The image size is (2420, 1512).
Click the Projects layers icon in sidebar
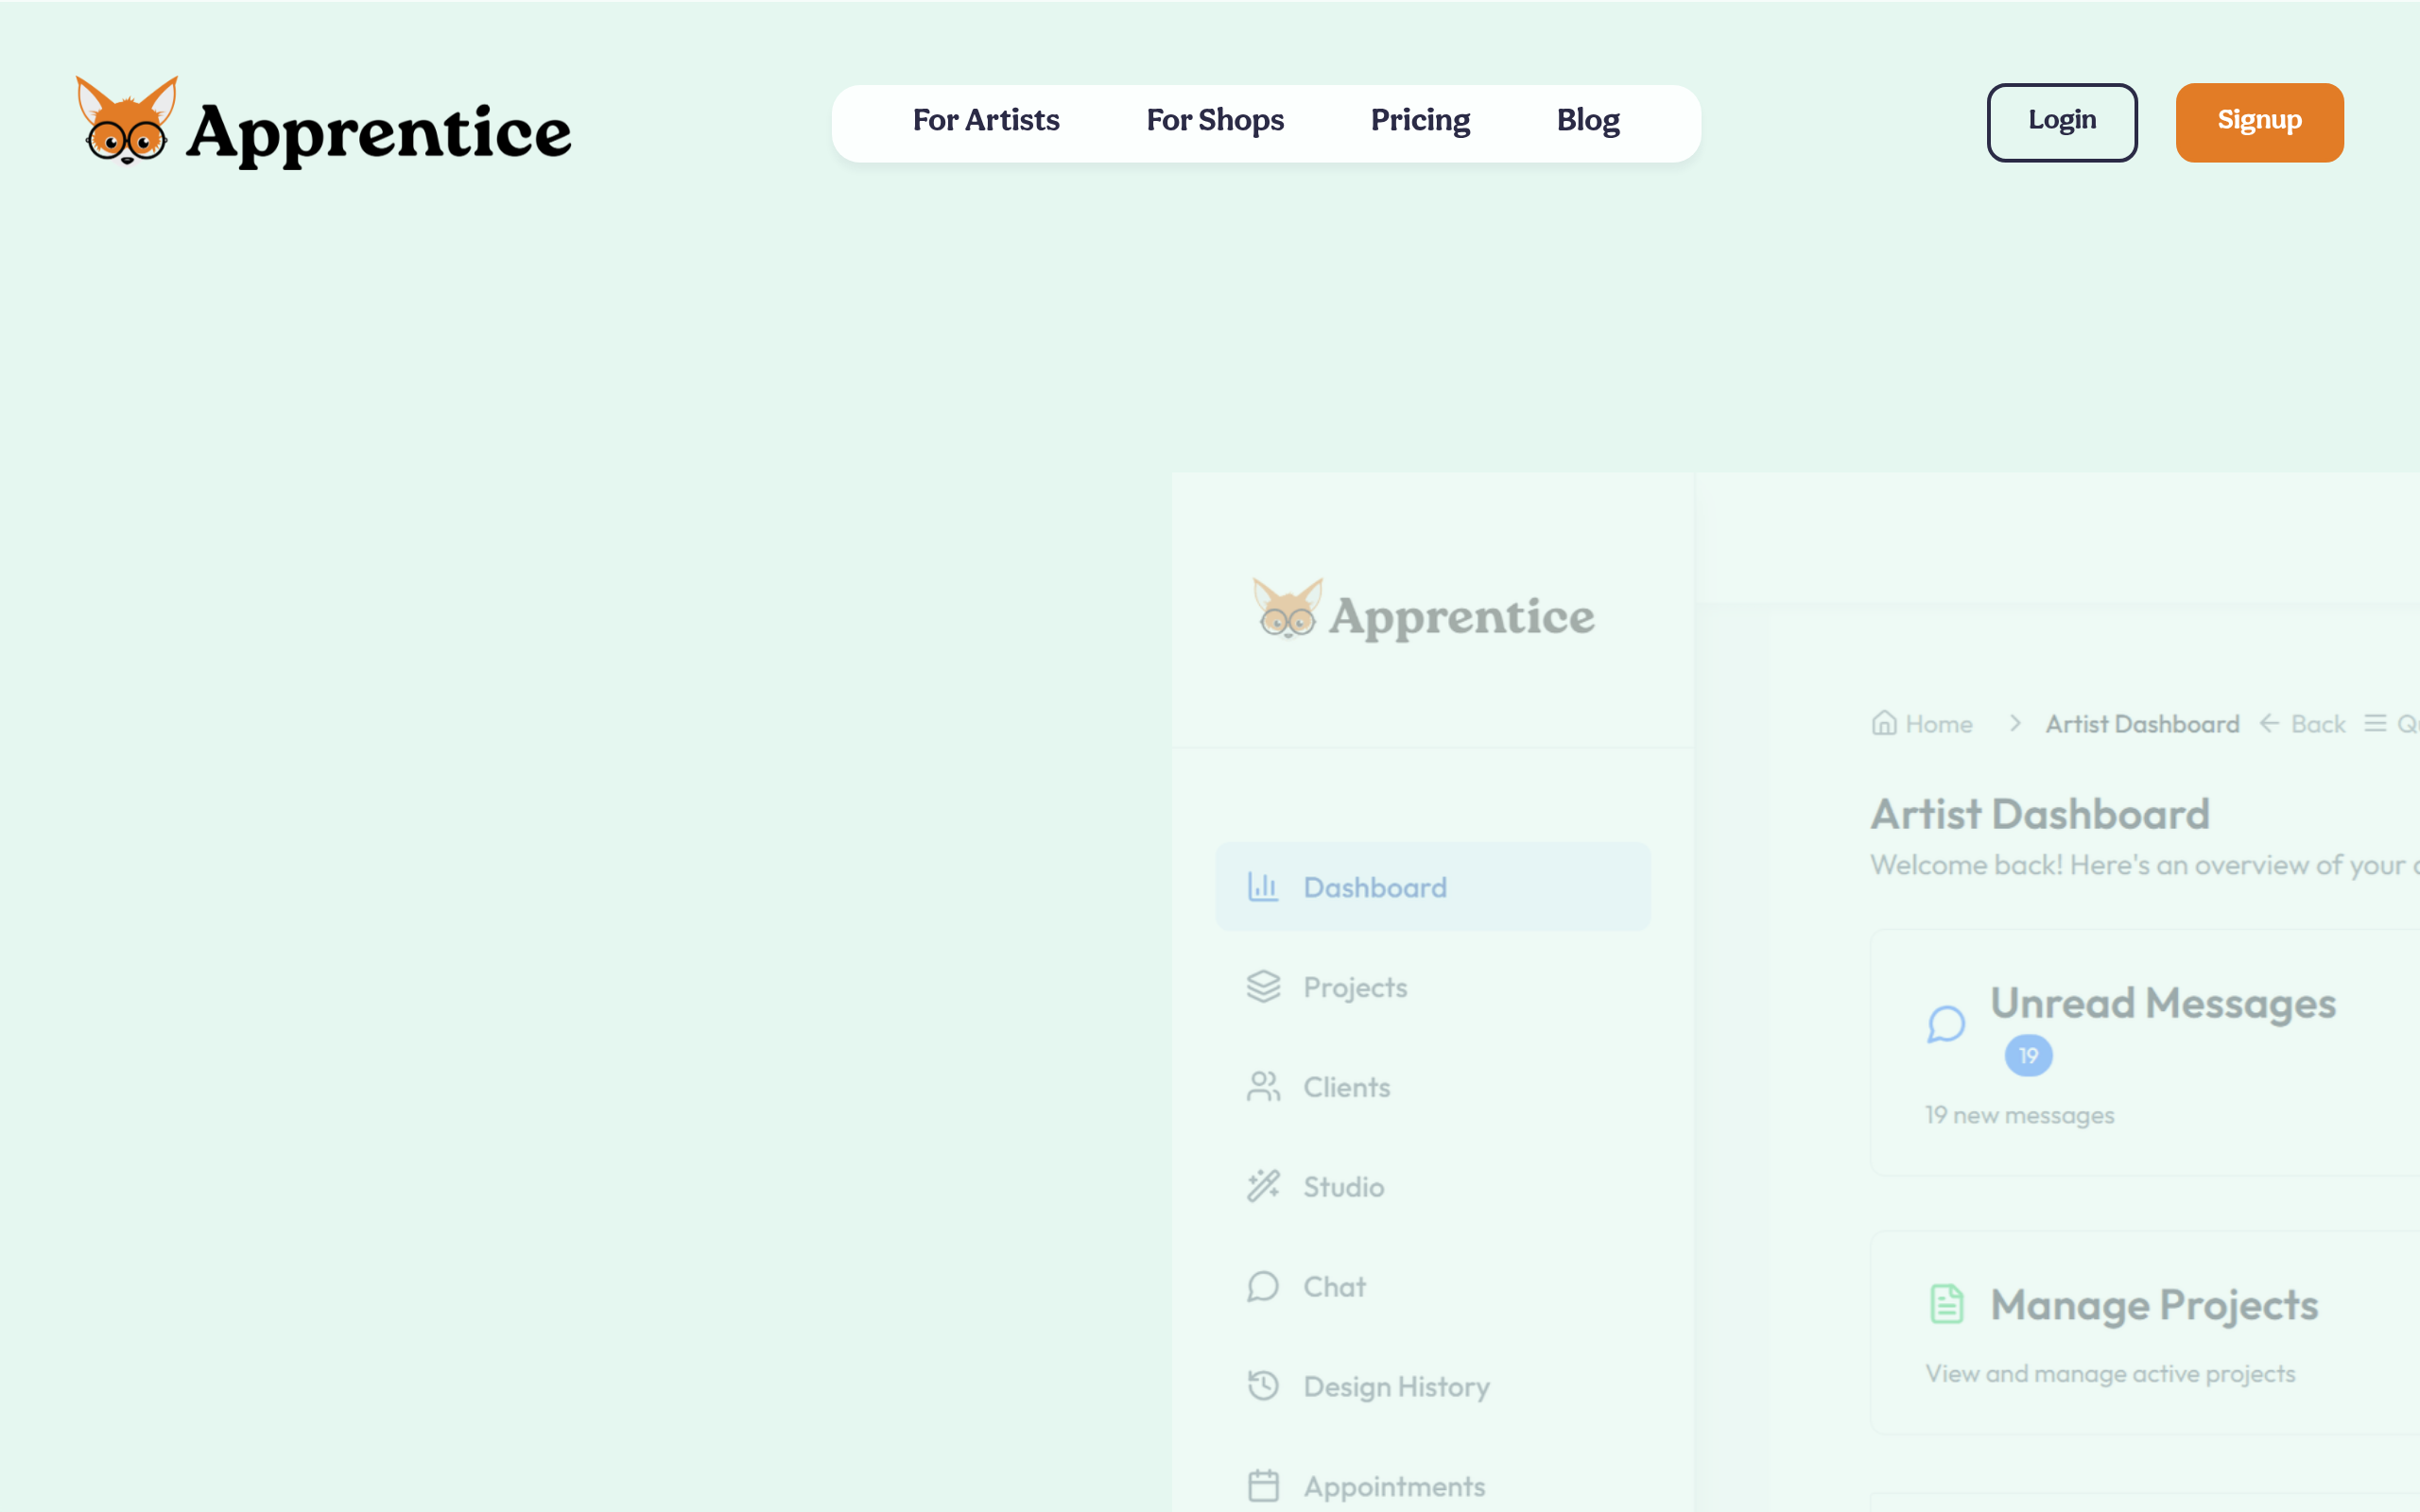click(1263, 987)
